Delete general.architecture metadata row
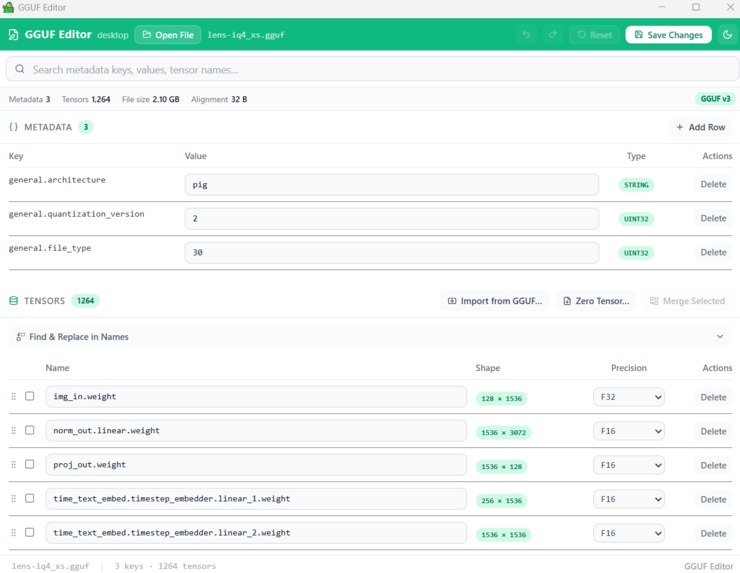 [x=713, y=184]
